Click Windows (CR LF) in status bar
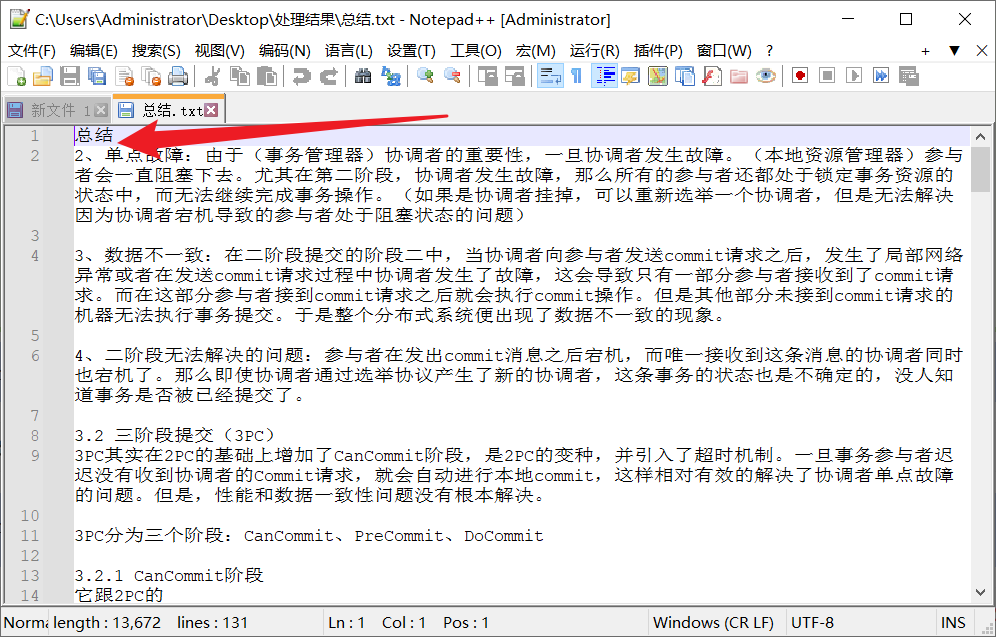This screenshot has width=996, height=637. click(x=713, y=622)
